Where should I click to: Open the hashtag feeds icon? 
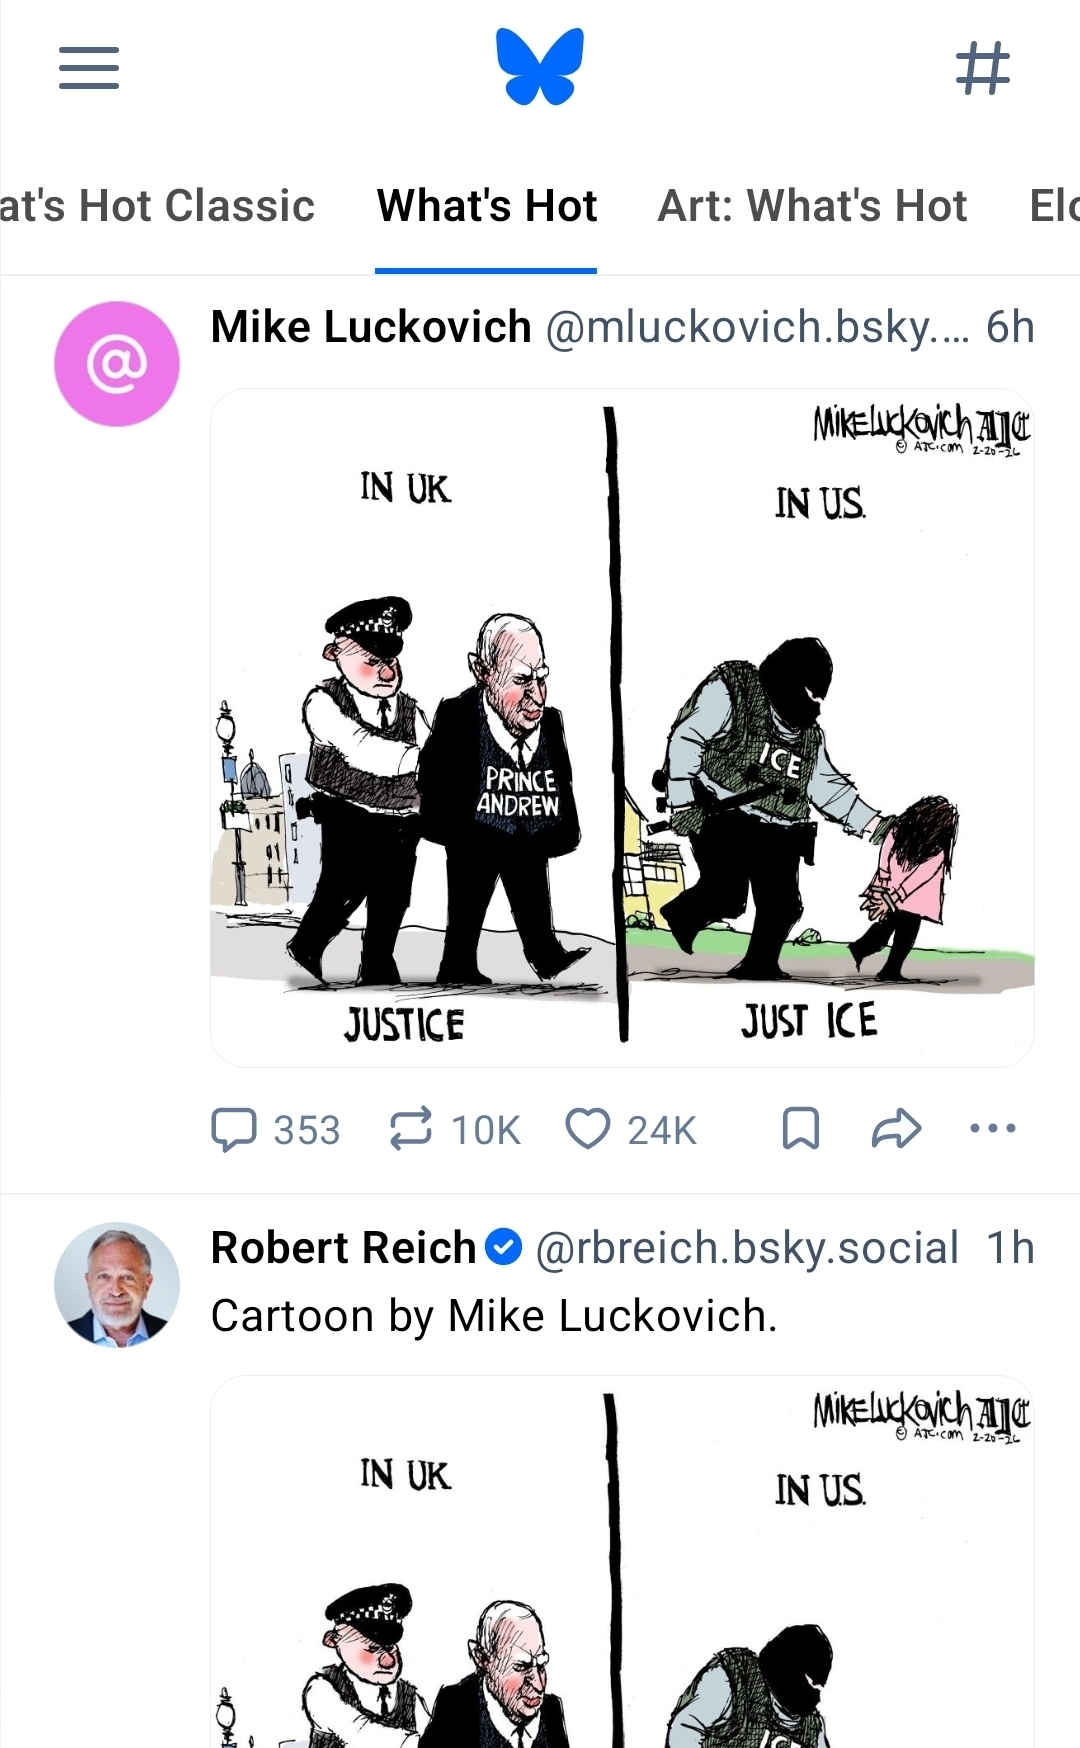tap(983, 68)
